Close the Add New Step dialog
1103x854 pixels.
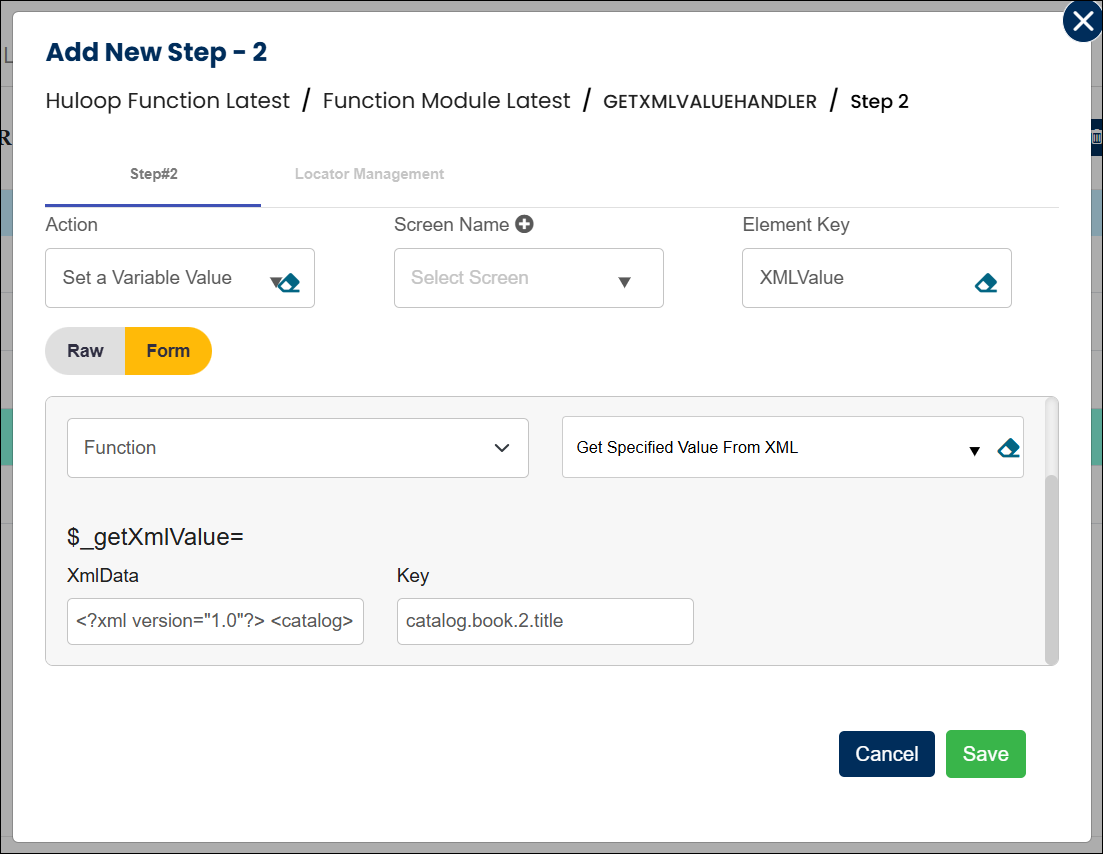(x=1082, y=21)
